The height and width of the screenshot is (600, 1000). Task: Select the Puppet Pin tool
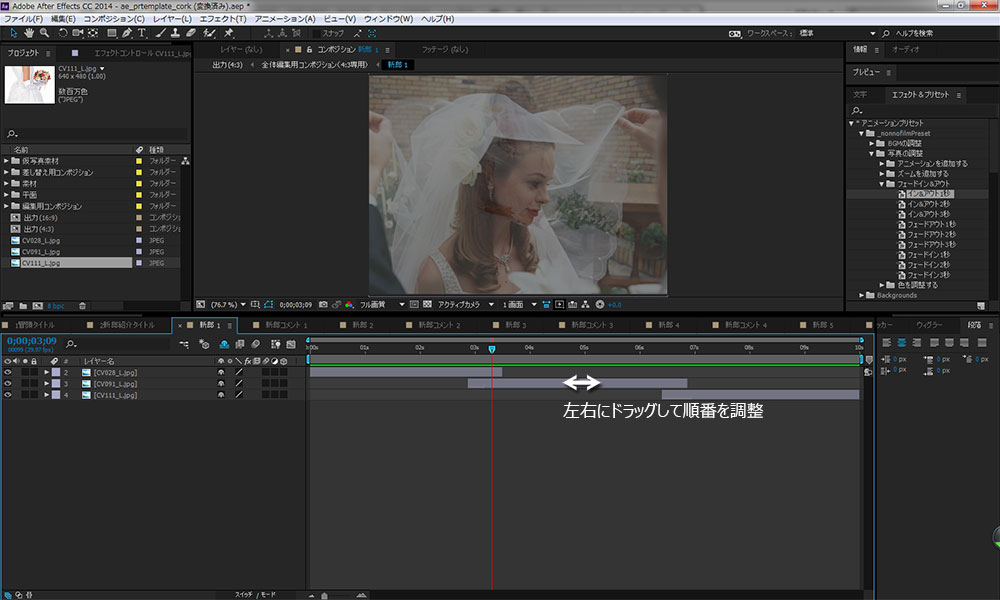tap(228, 33)
